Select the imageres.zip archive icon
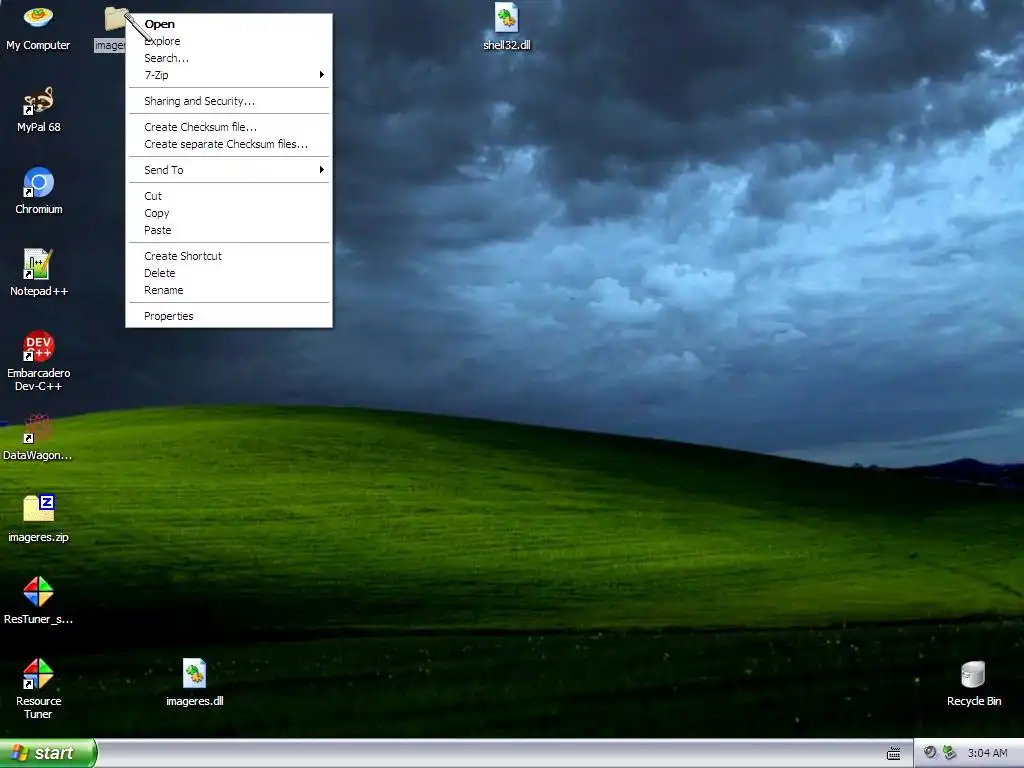Image resolution: width=1024 pixels, height=768 pixels. (x=38, y=520)
